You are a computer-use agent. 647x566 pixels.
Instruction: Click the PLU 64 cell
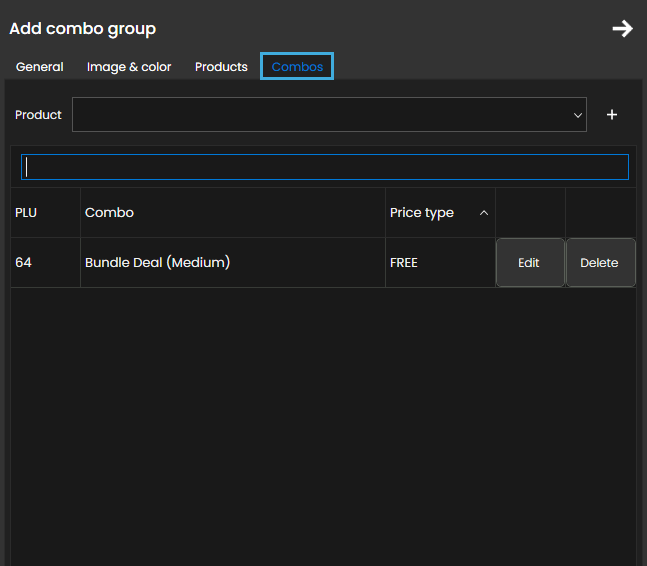coord(24,263)
